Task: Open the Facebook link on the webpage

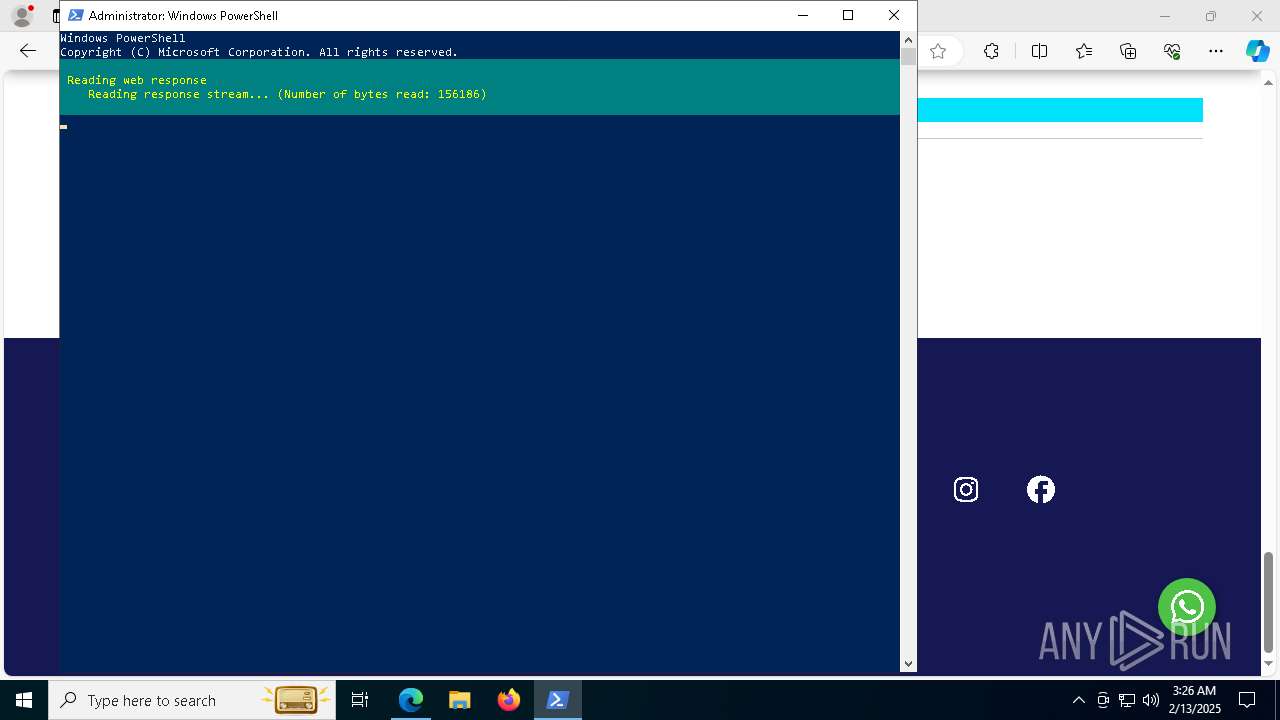Action: pyautogui.click(x=1041, y=489)
